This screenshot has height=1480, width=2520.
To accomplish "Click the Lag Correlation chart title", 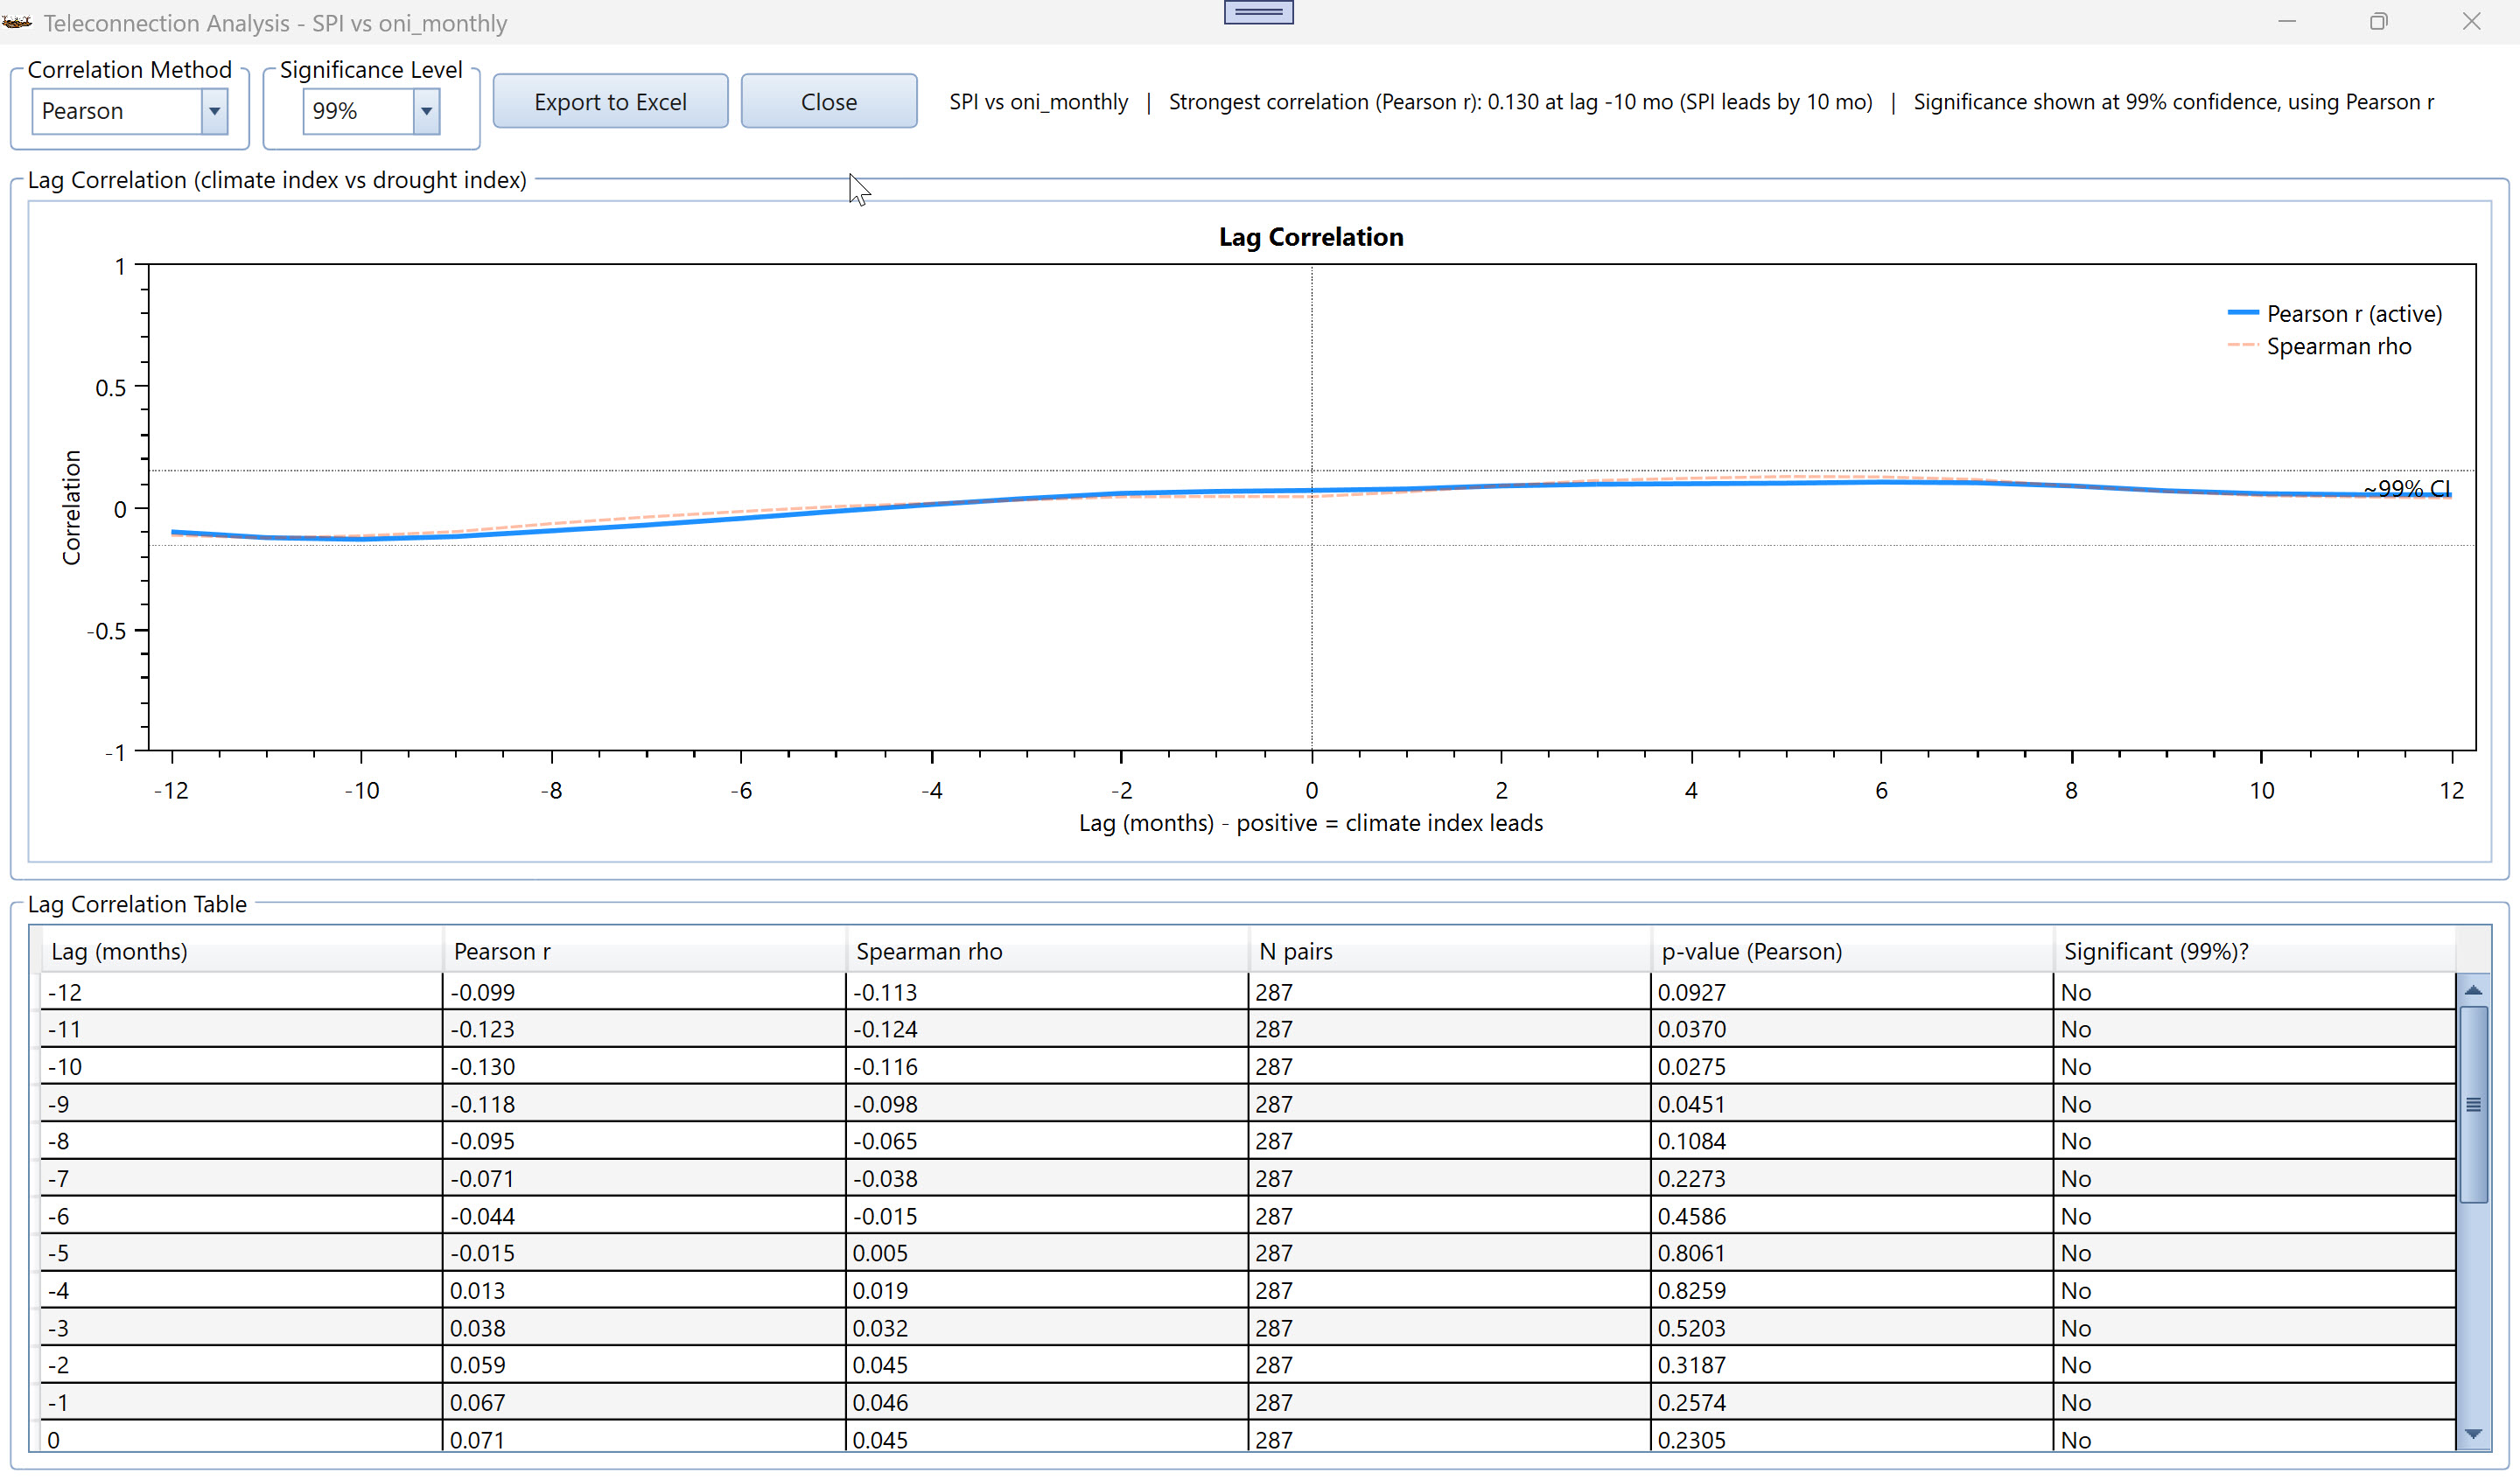I will pyautogui.click(x=1311, y=236).
